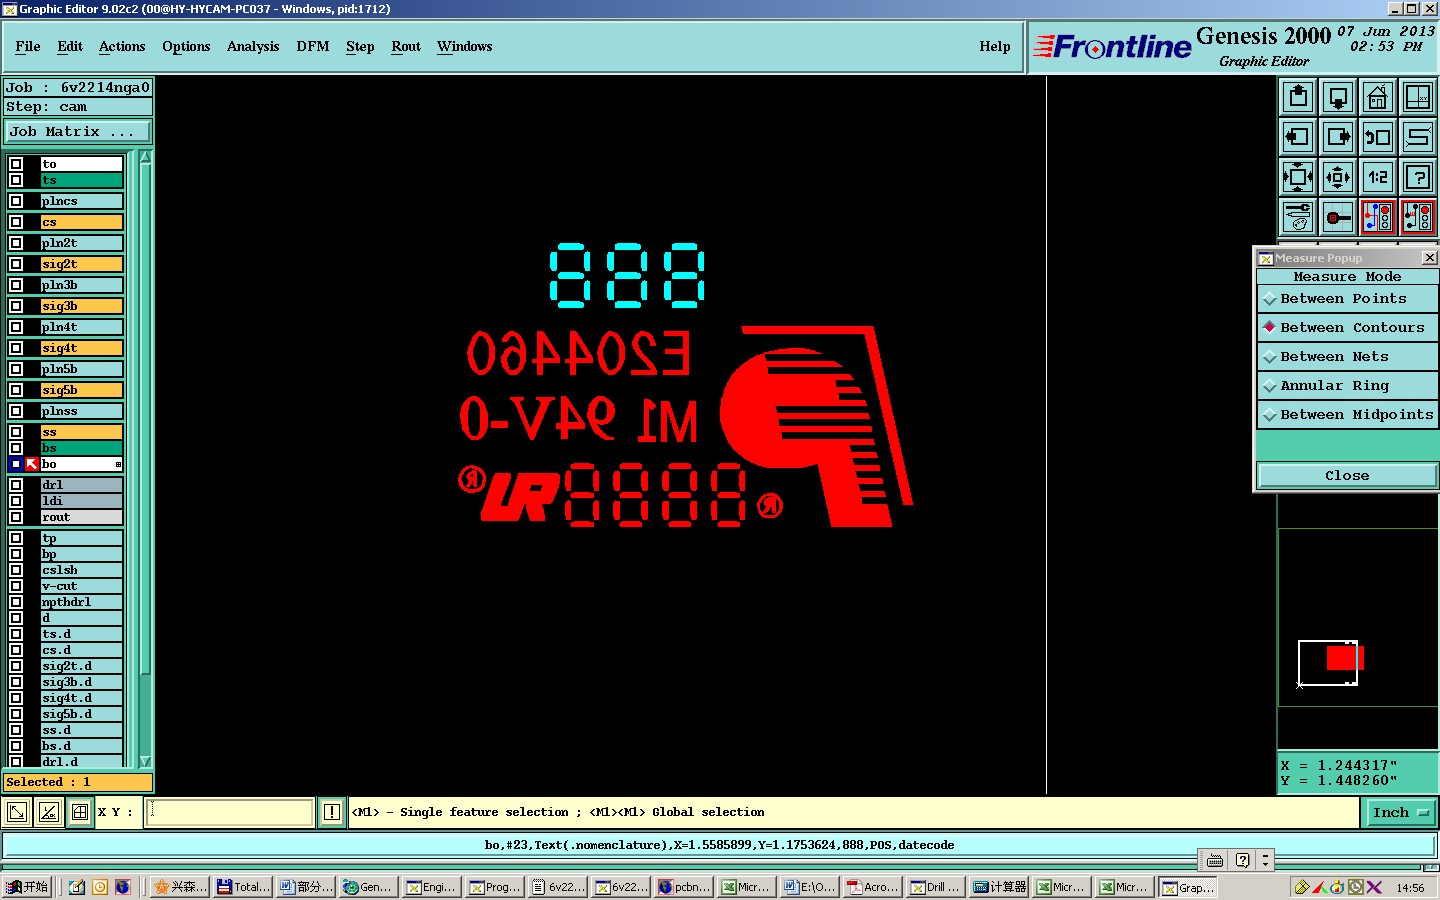The image size is (1440, 900).
Task: Toggle visibility box for layer plncs
Action: coord(16,201)
